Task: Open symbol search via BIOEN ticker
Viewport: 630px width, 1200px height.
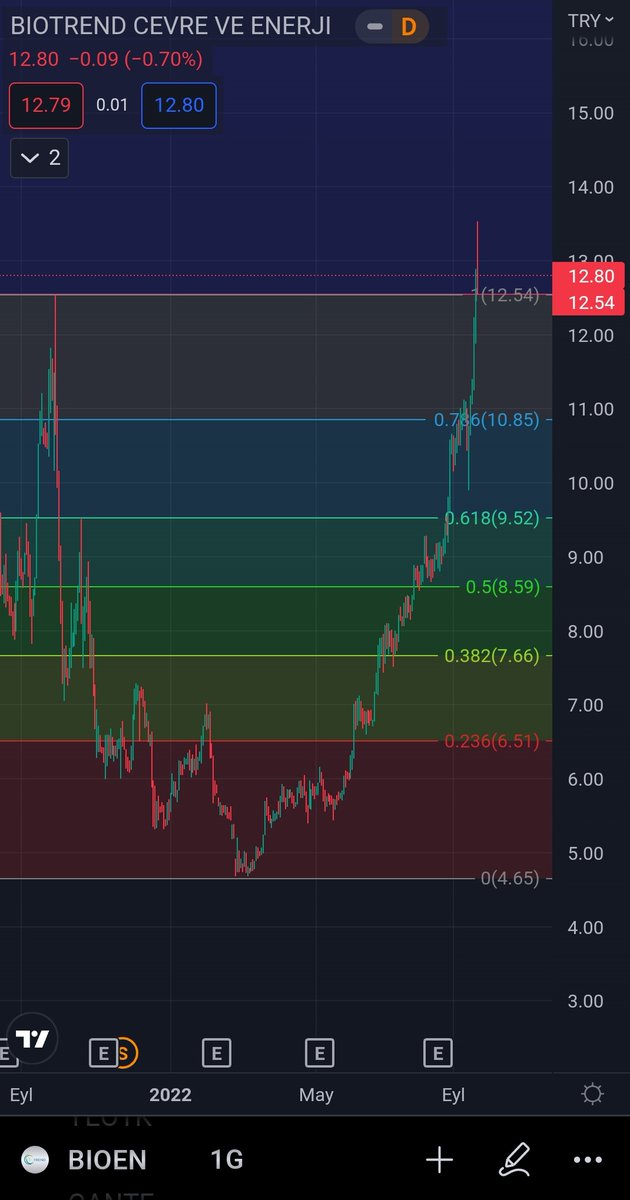Action: click(x=107, y=1160)
